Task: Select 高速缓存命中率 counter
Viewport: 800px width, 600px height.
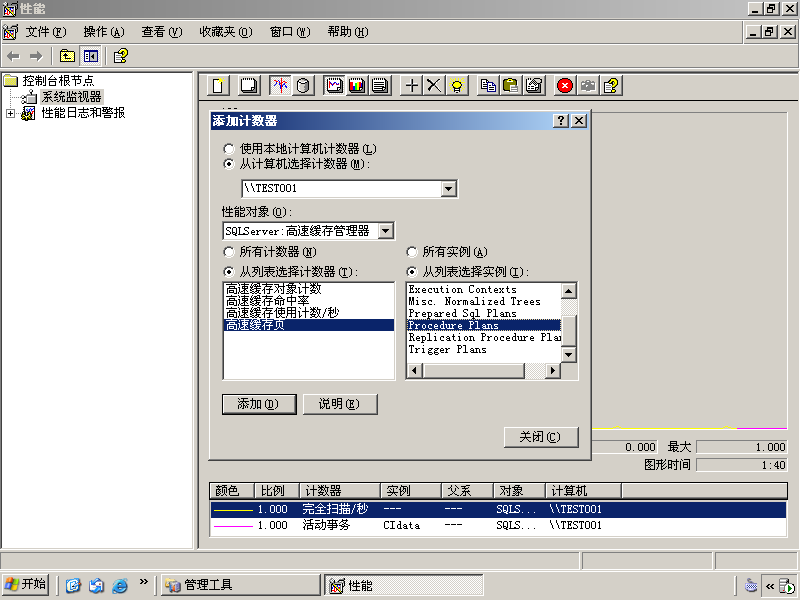Action: (x=309, y=301)
